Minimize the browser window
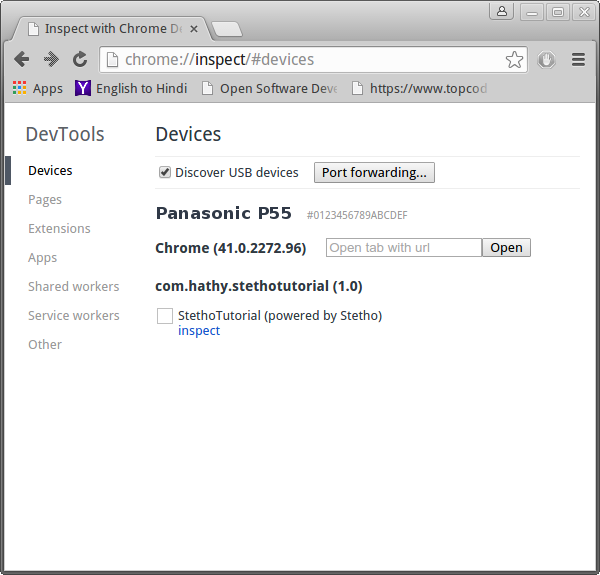Screen dimensions: 600x575 (532, 12)
